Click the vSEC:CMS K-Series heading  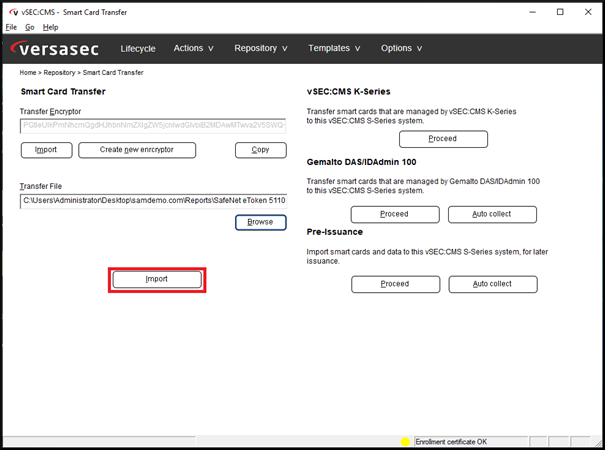(x=348, y=92)
